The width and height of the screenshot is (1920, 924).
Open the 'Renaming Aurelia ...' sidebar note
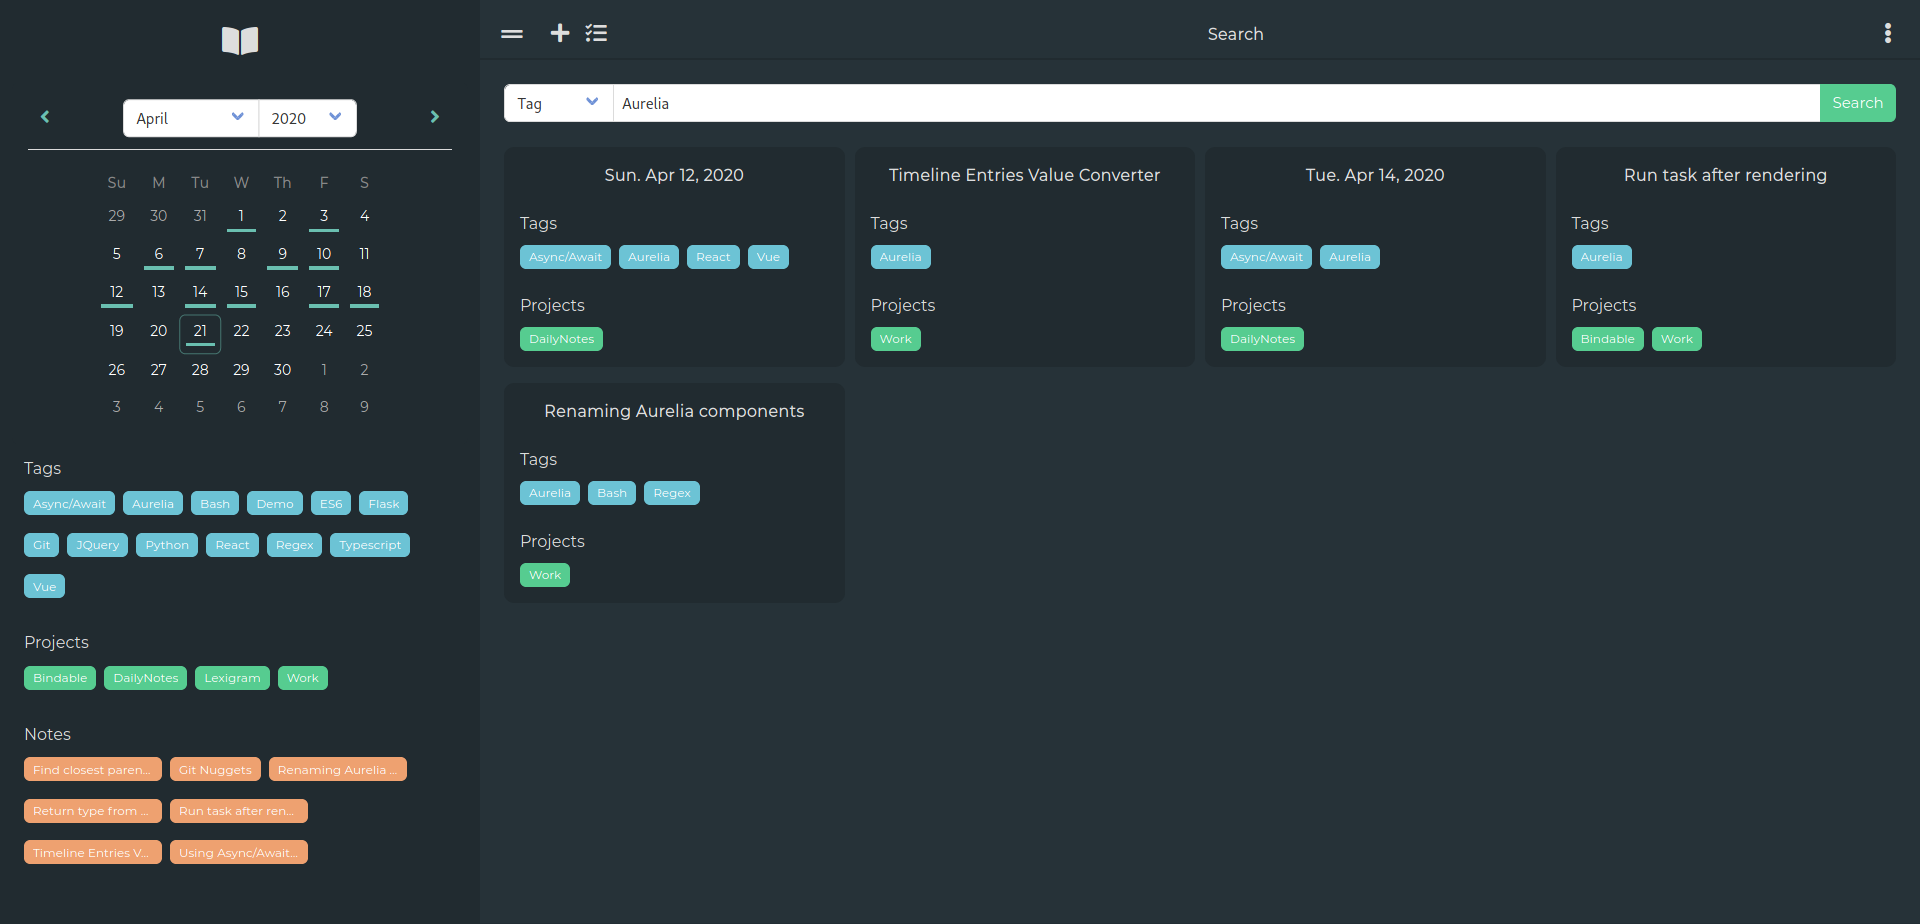pyautogui.click(x=338, y=770)
